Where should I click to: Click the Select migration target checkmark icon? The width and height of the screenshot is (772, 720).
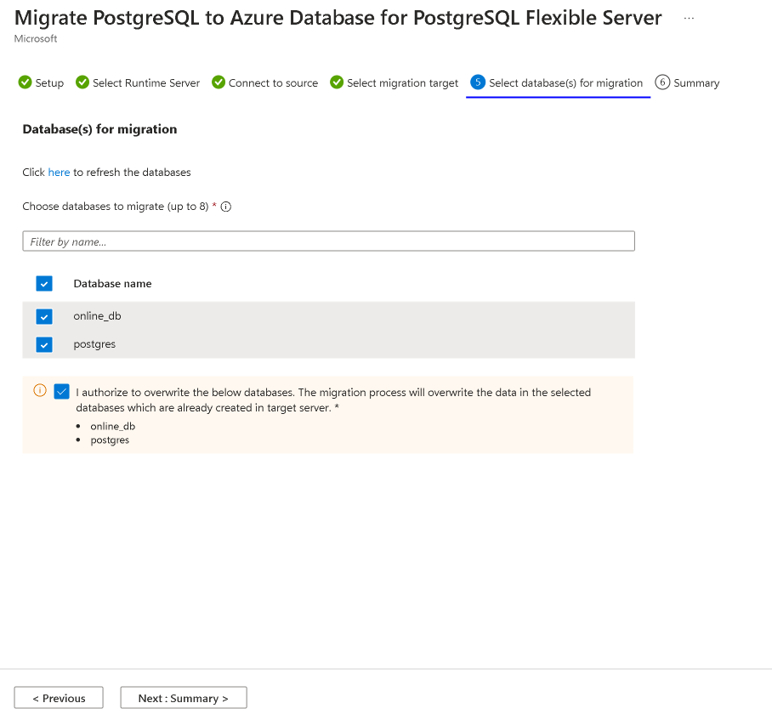point(337,83)
